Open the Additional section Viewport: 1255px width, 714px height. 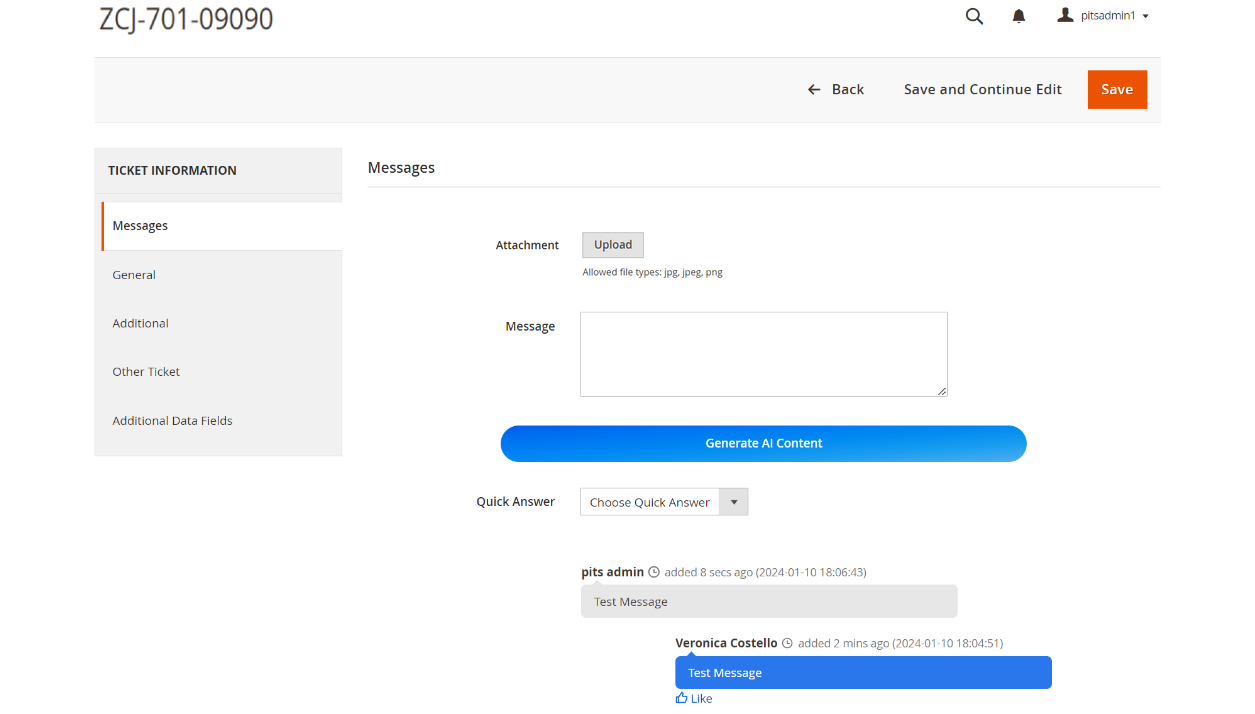(140, 323)
